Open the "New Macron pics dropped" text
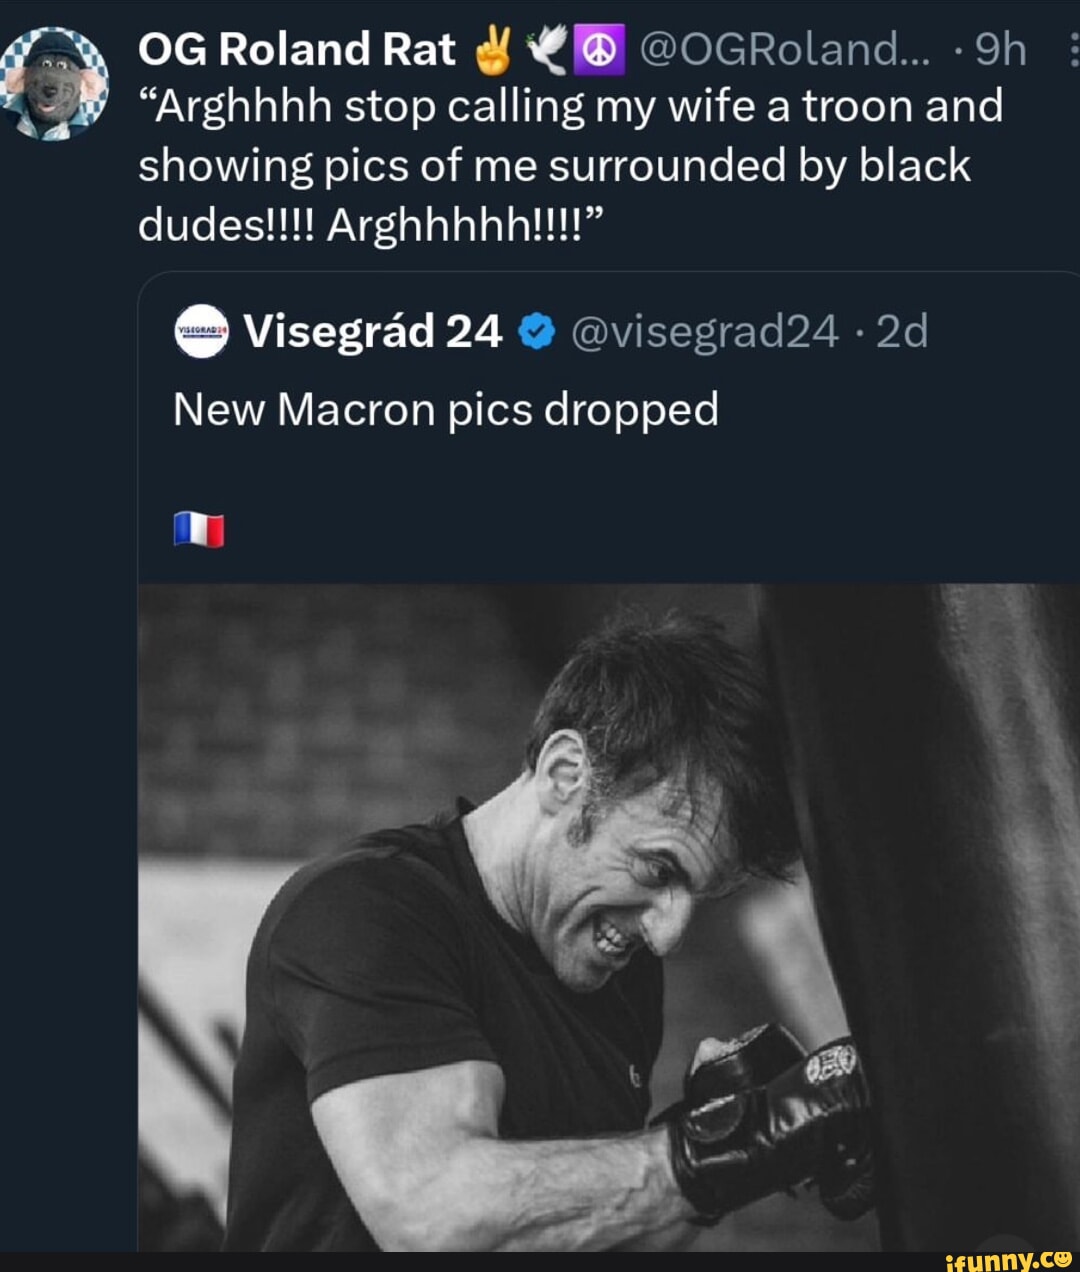Screen dimensions: 1080x1272 pos(446,410)
